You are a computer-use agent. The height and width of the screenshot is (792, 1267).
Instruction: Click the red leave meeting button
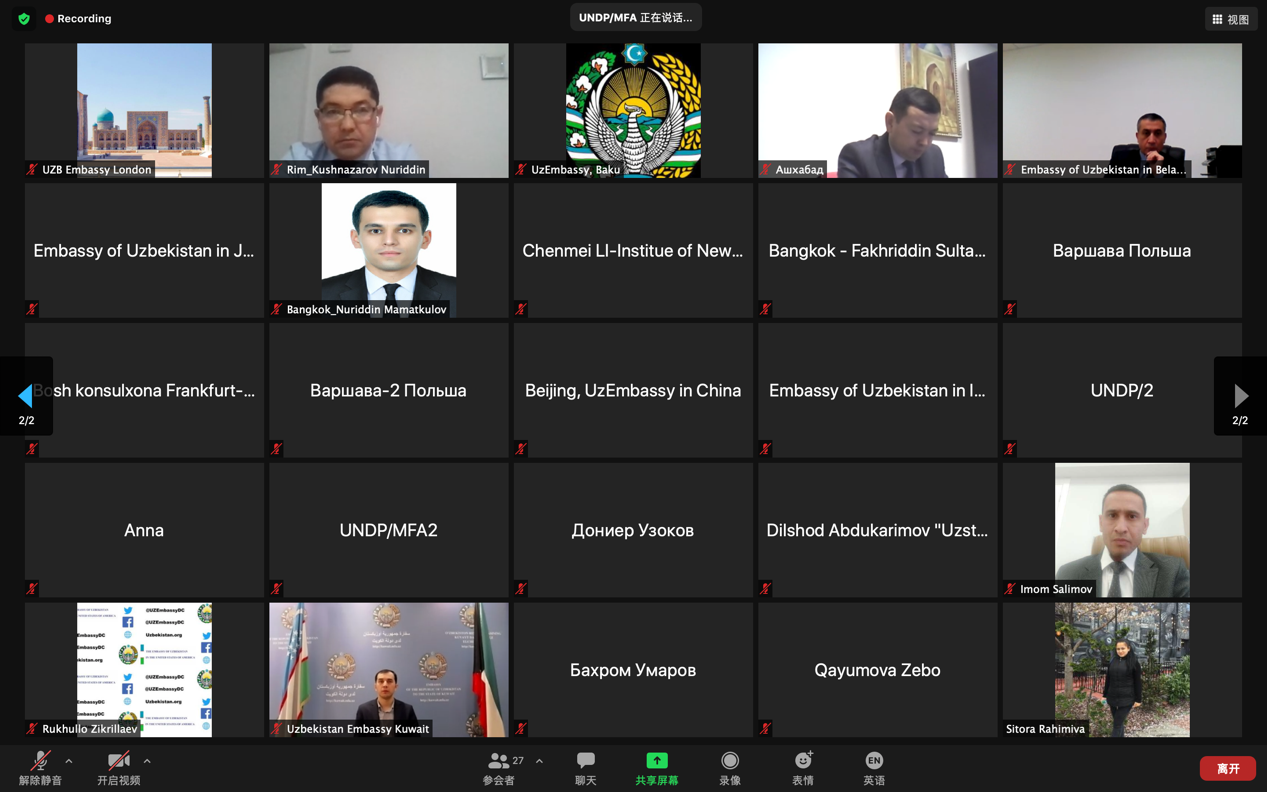pos(1228,768)
